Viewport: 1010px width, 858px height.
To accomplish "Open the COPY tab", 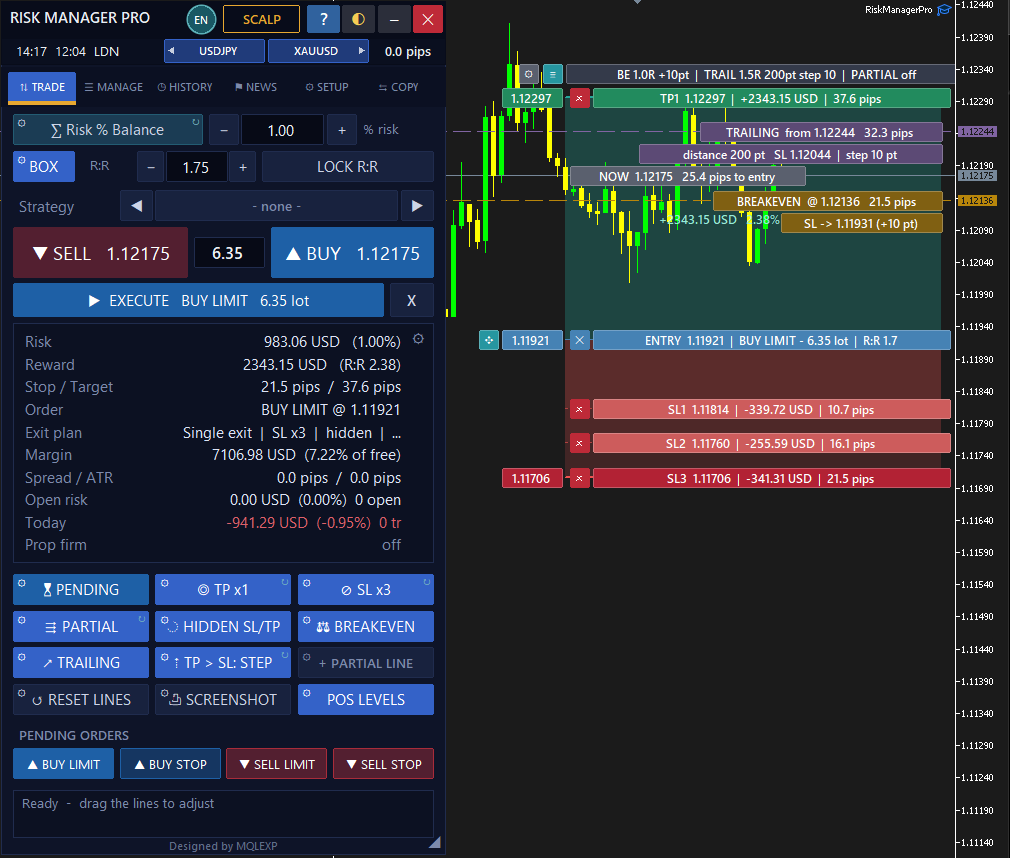I will coord(398,87).
